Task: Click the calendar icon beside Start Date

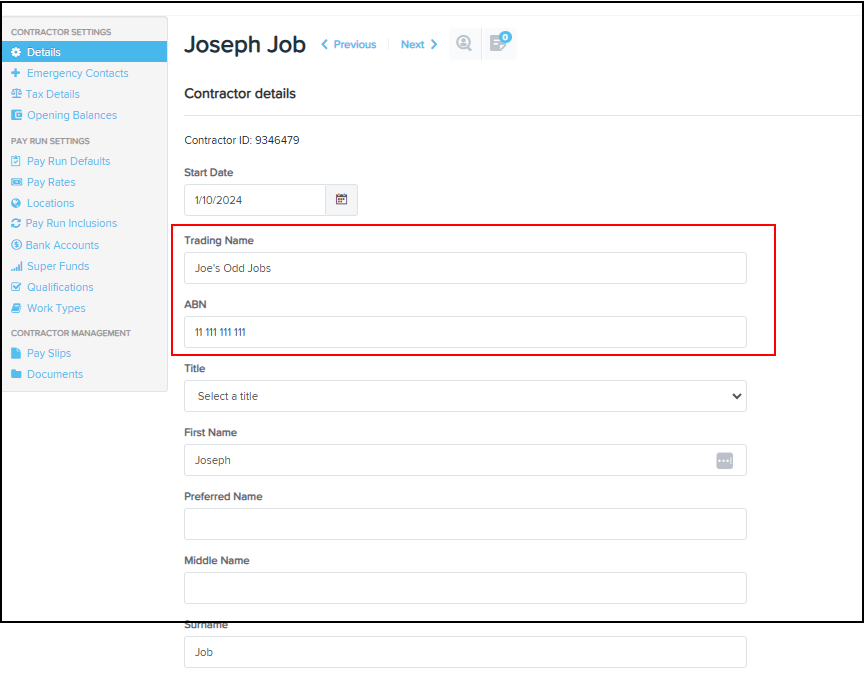Action: tap(341, 200)
